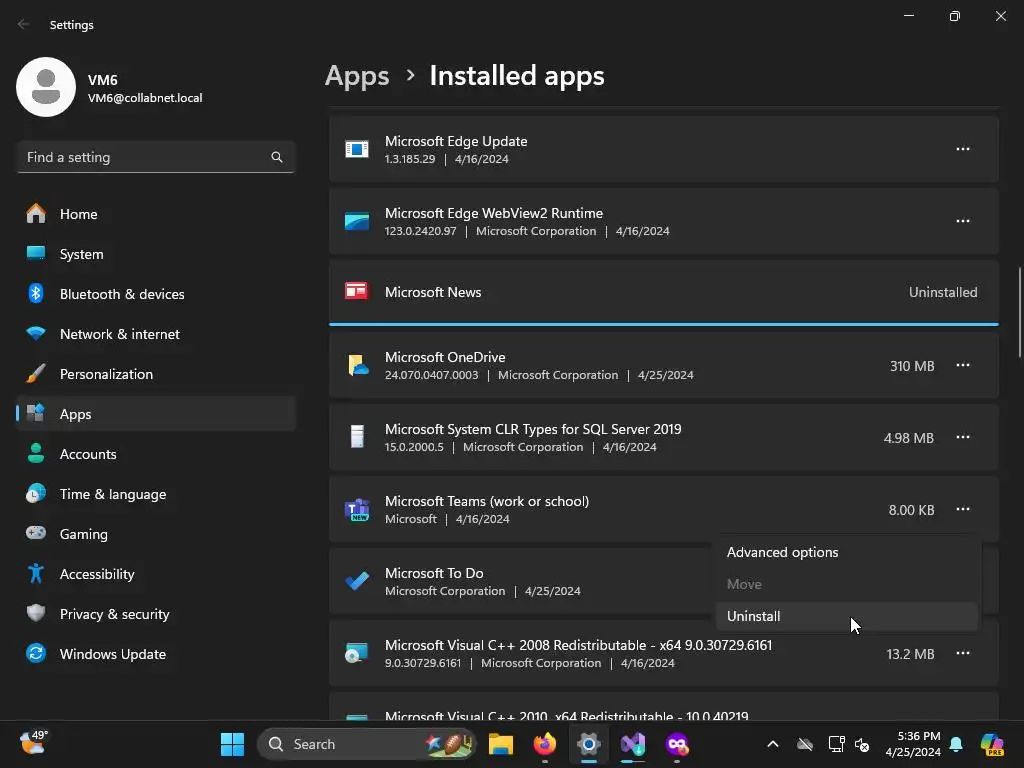Open the System settings category
1024x768 pixels.
[x=155, y=254]
